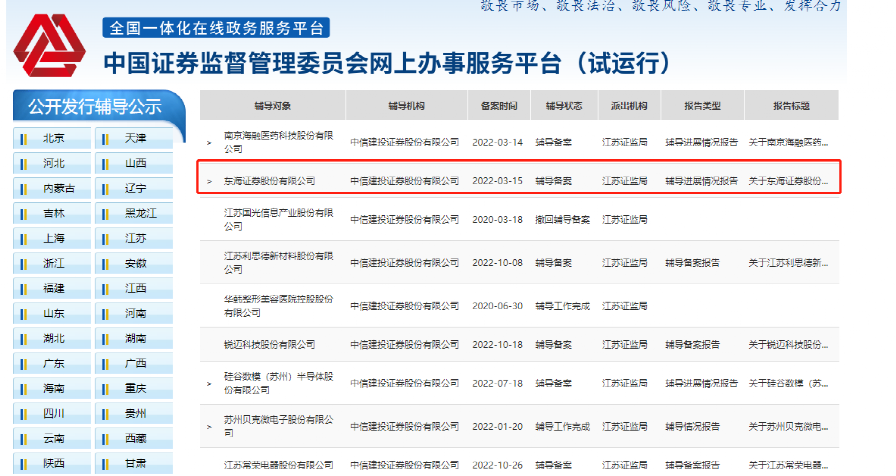The image size is (896, 476).
Task: Choose the 广东 region
Action: pos(52,363)
